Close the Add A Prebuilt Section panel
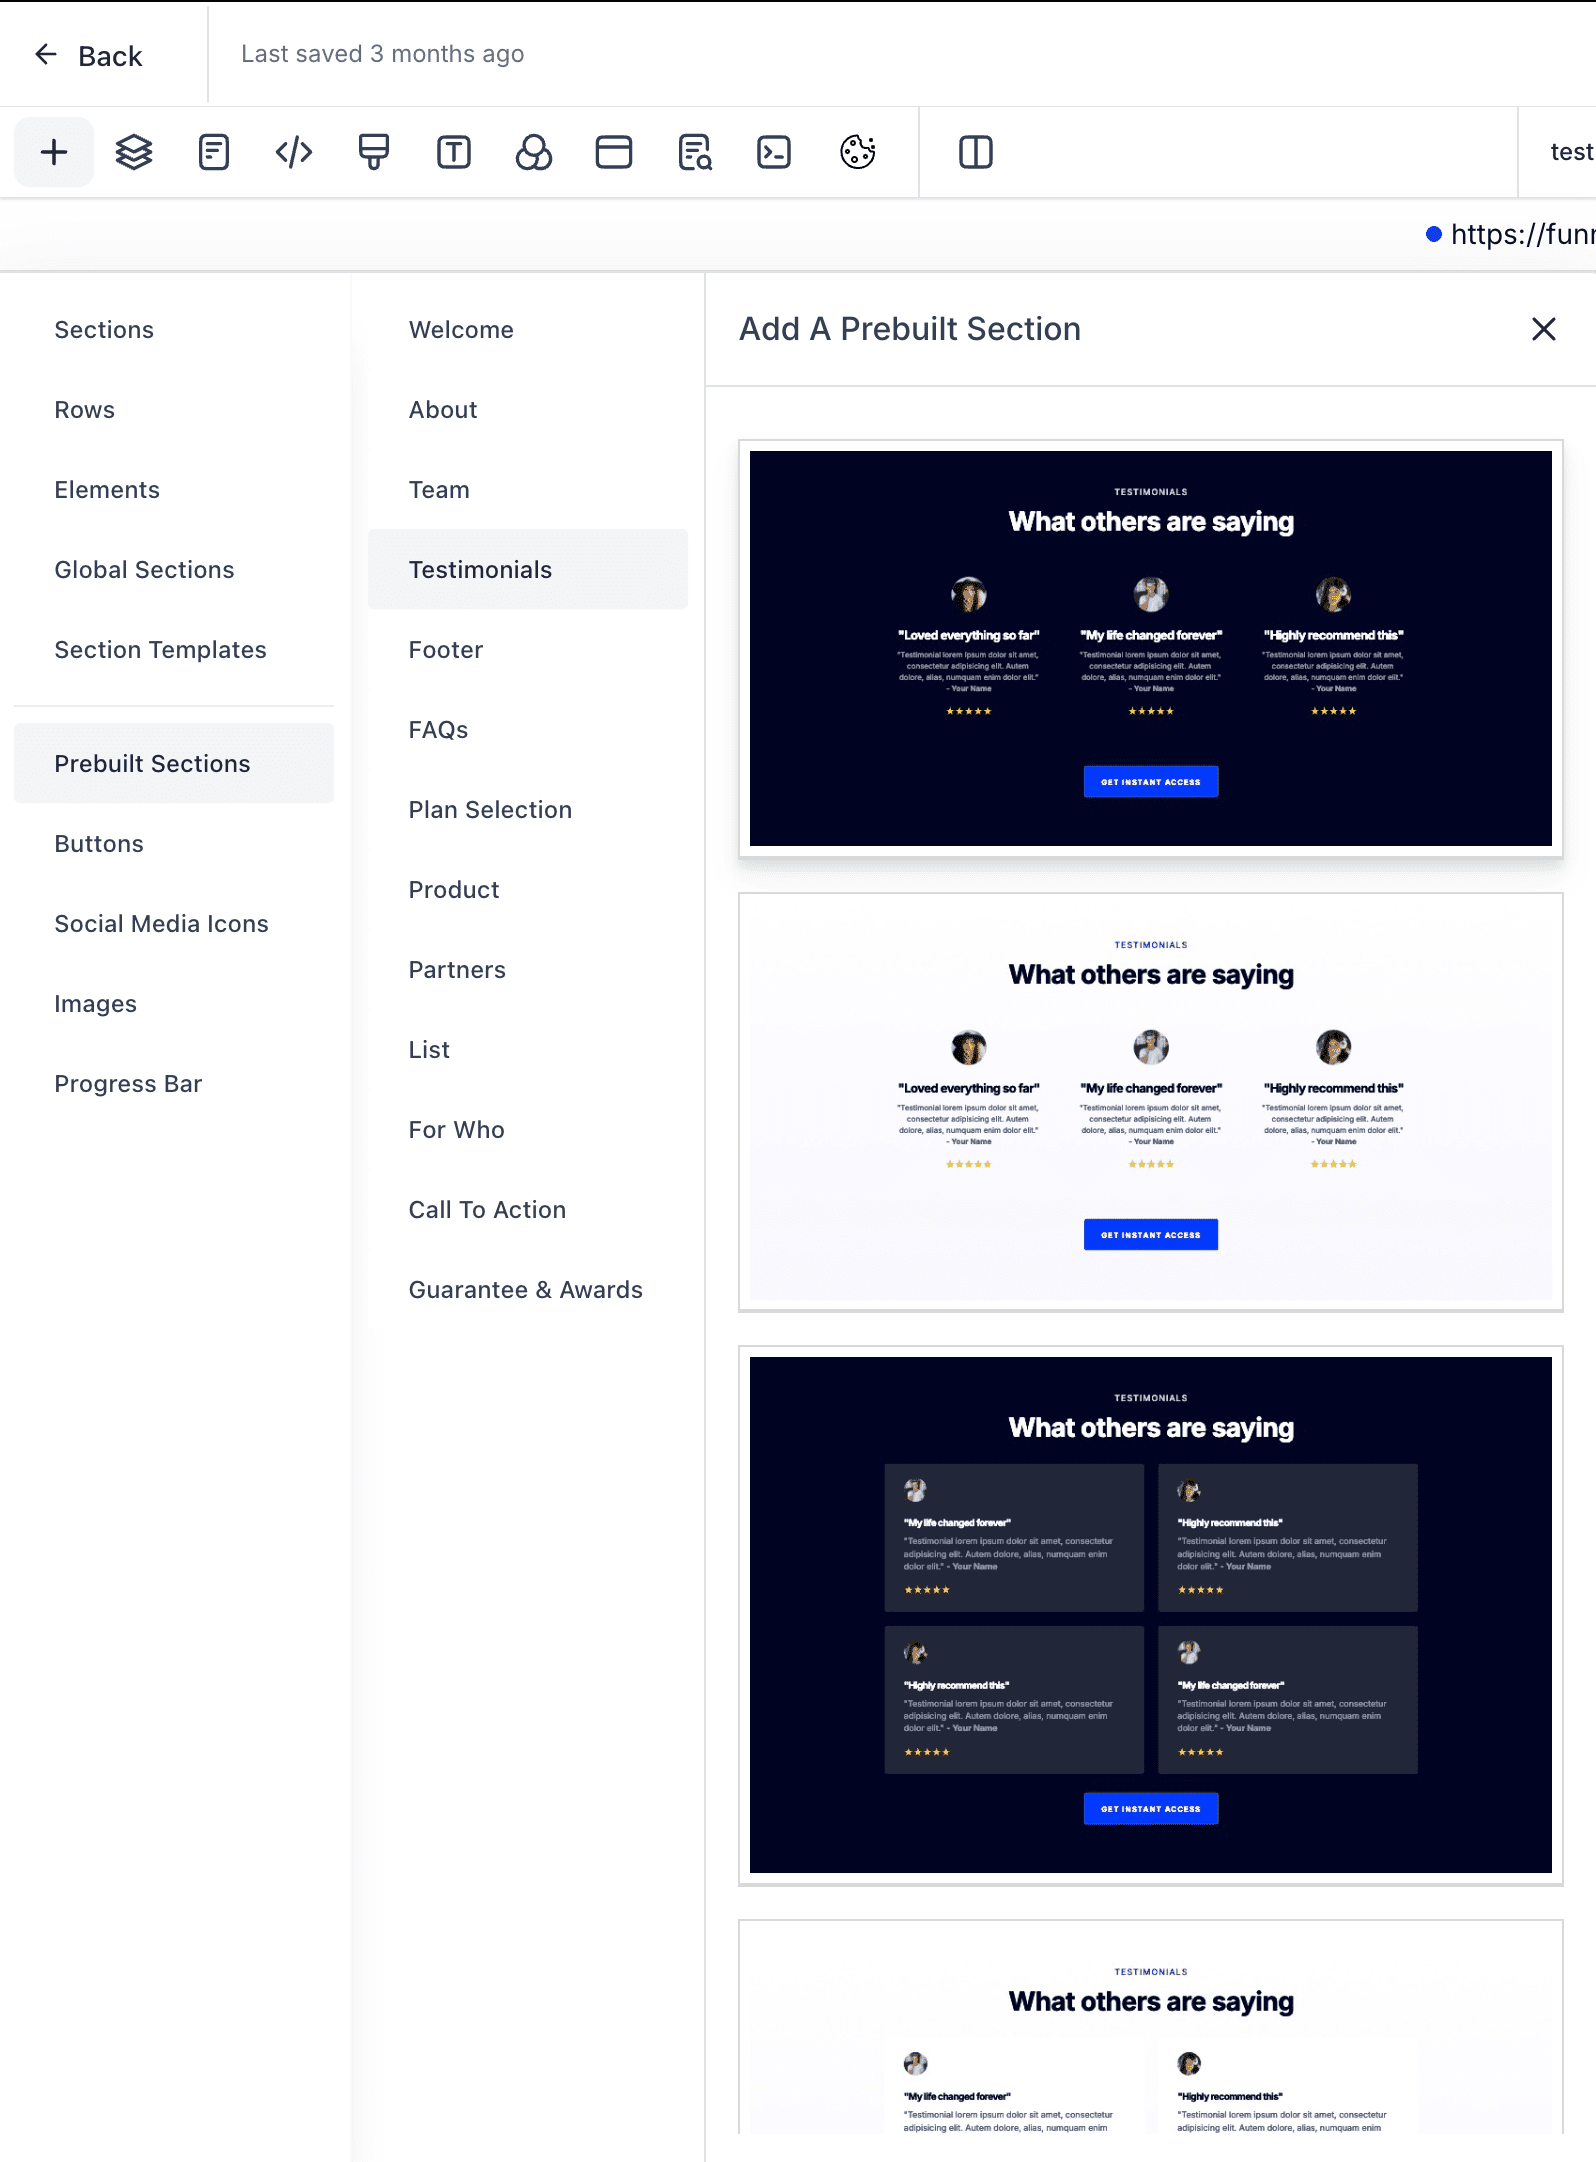Viewport: 1596px width, 2162px height. 1544,329
